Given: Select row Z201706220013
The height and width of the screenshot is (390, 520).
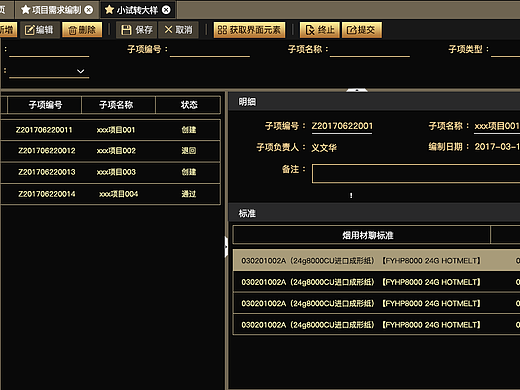Looking at the screenshot, I should coord(110,172).
